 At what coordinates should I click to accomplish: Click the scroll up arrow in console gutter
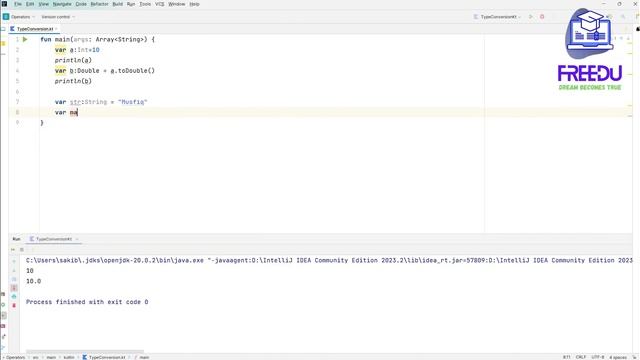(14, 261)
